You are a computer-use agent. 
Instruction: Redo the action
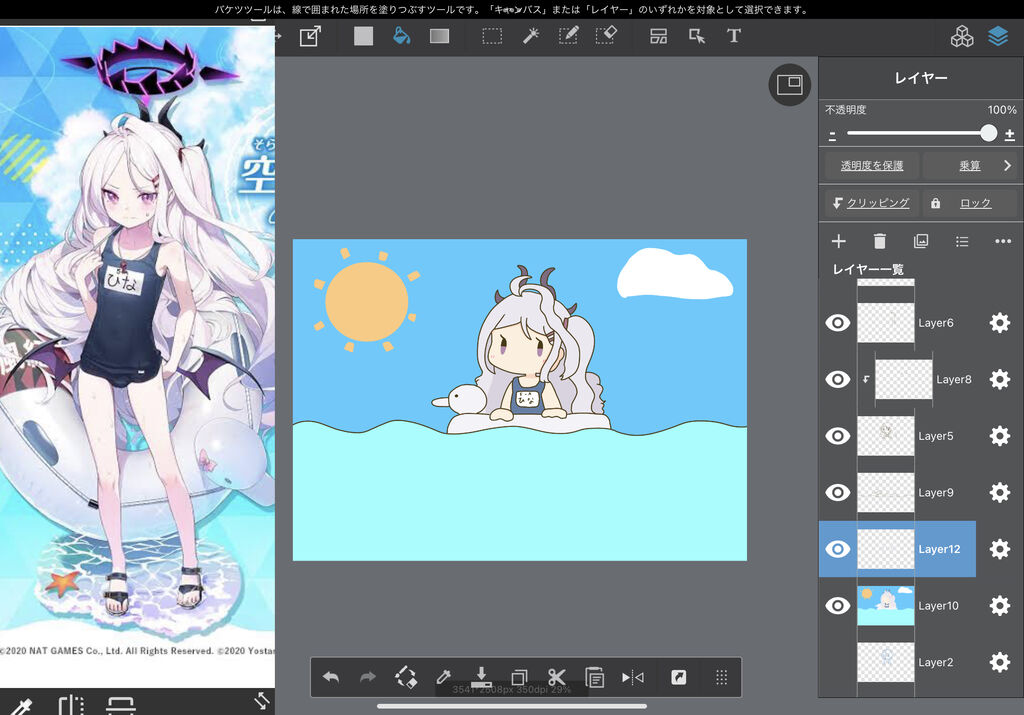point(368,677)
